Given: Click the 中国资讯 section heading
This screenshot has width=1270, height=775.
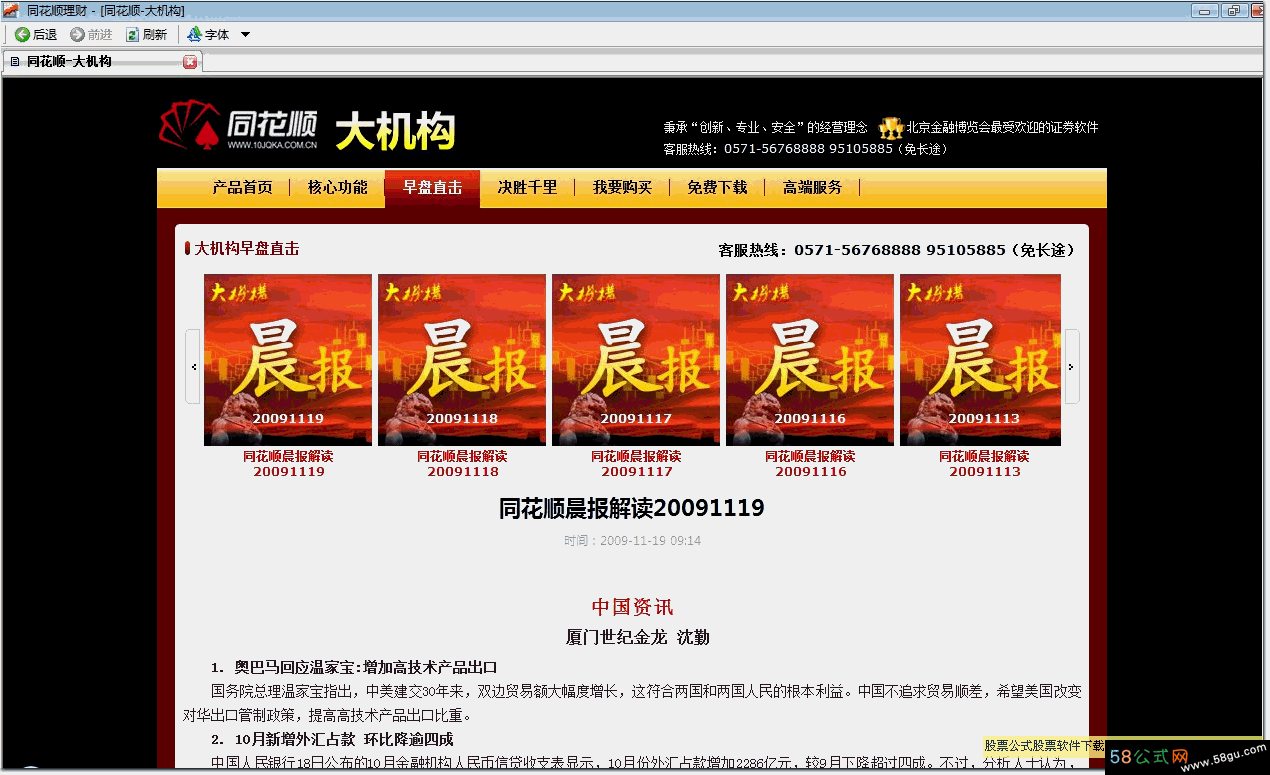Looking at the screenshot, I should (x=632, y=607).
